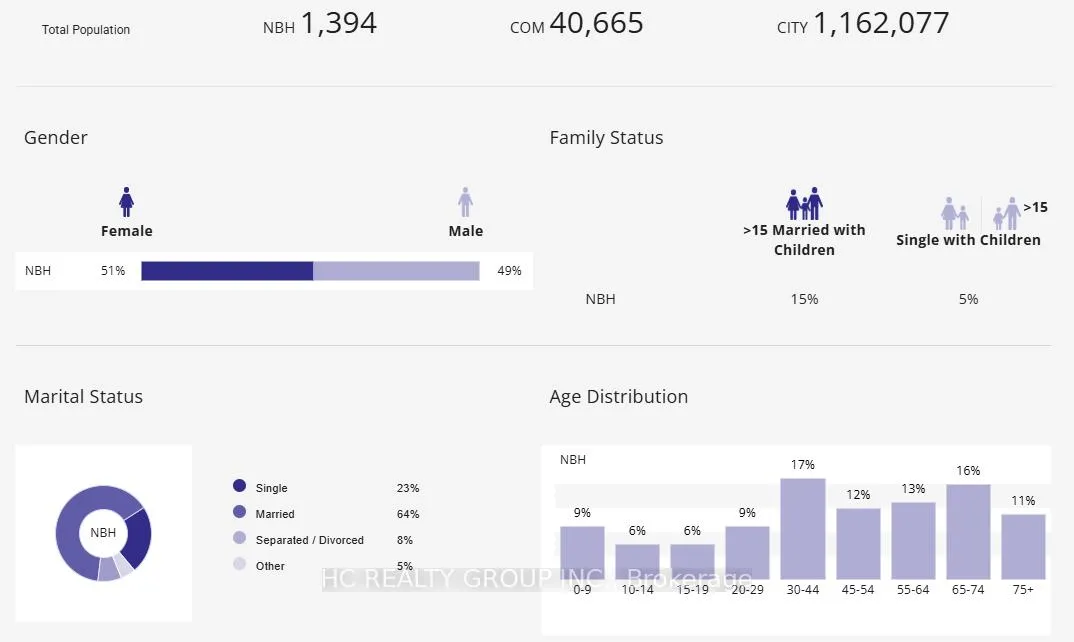1074x642 pixels.
Task: Click the "Gender" section heading
Action: click(55, 138)
